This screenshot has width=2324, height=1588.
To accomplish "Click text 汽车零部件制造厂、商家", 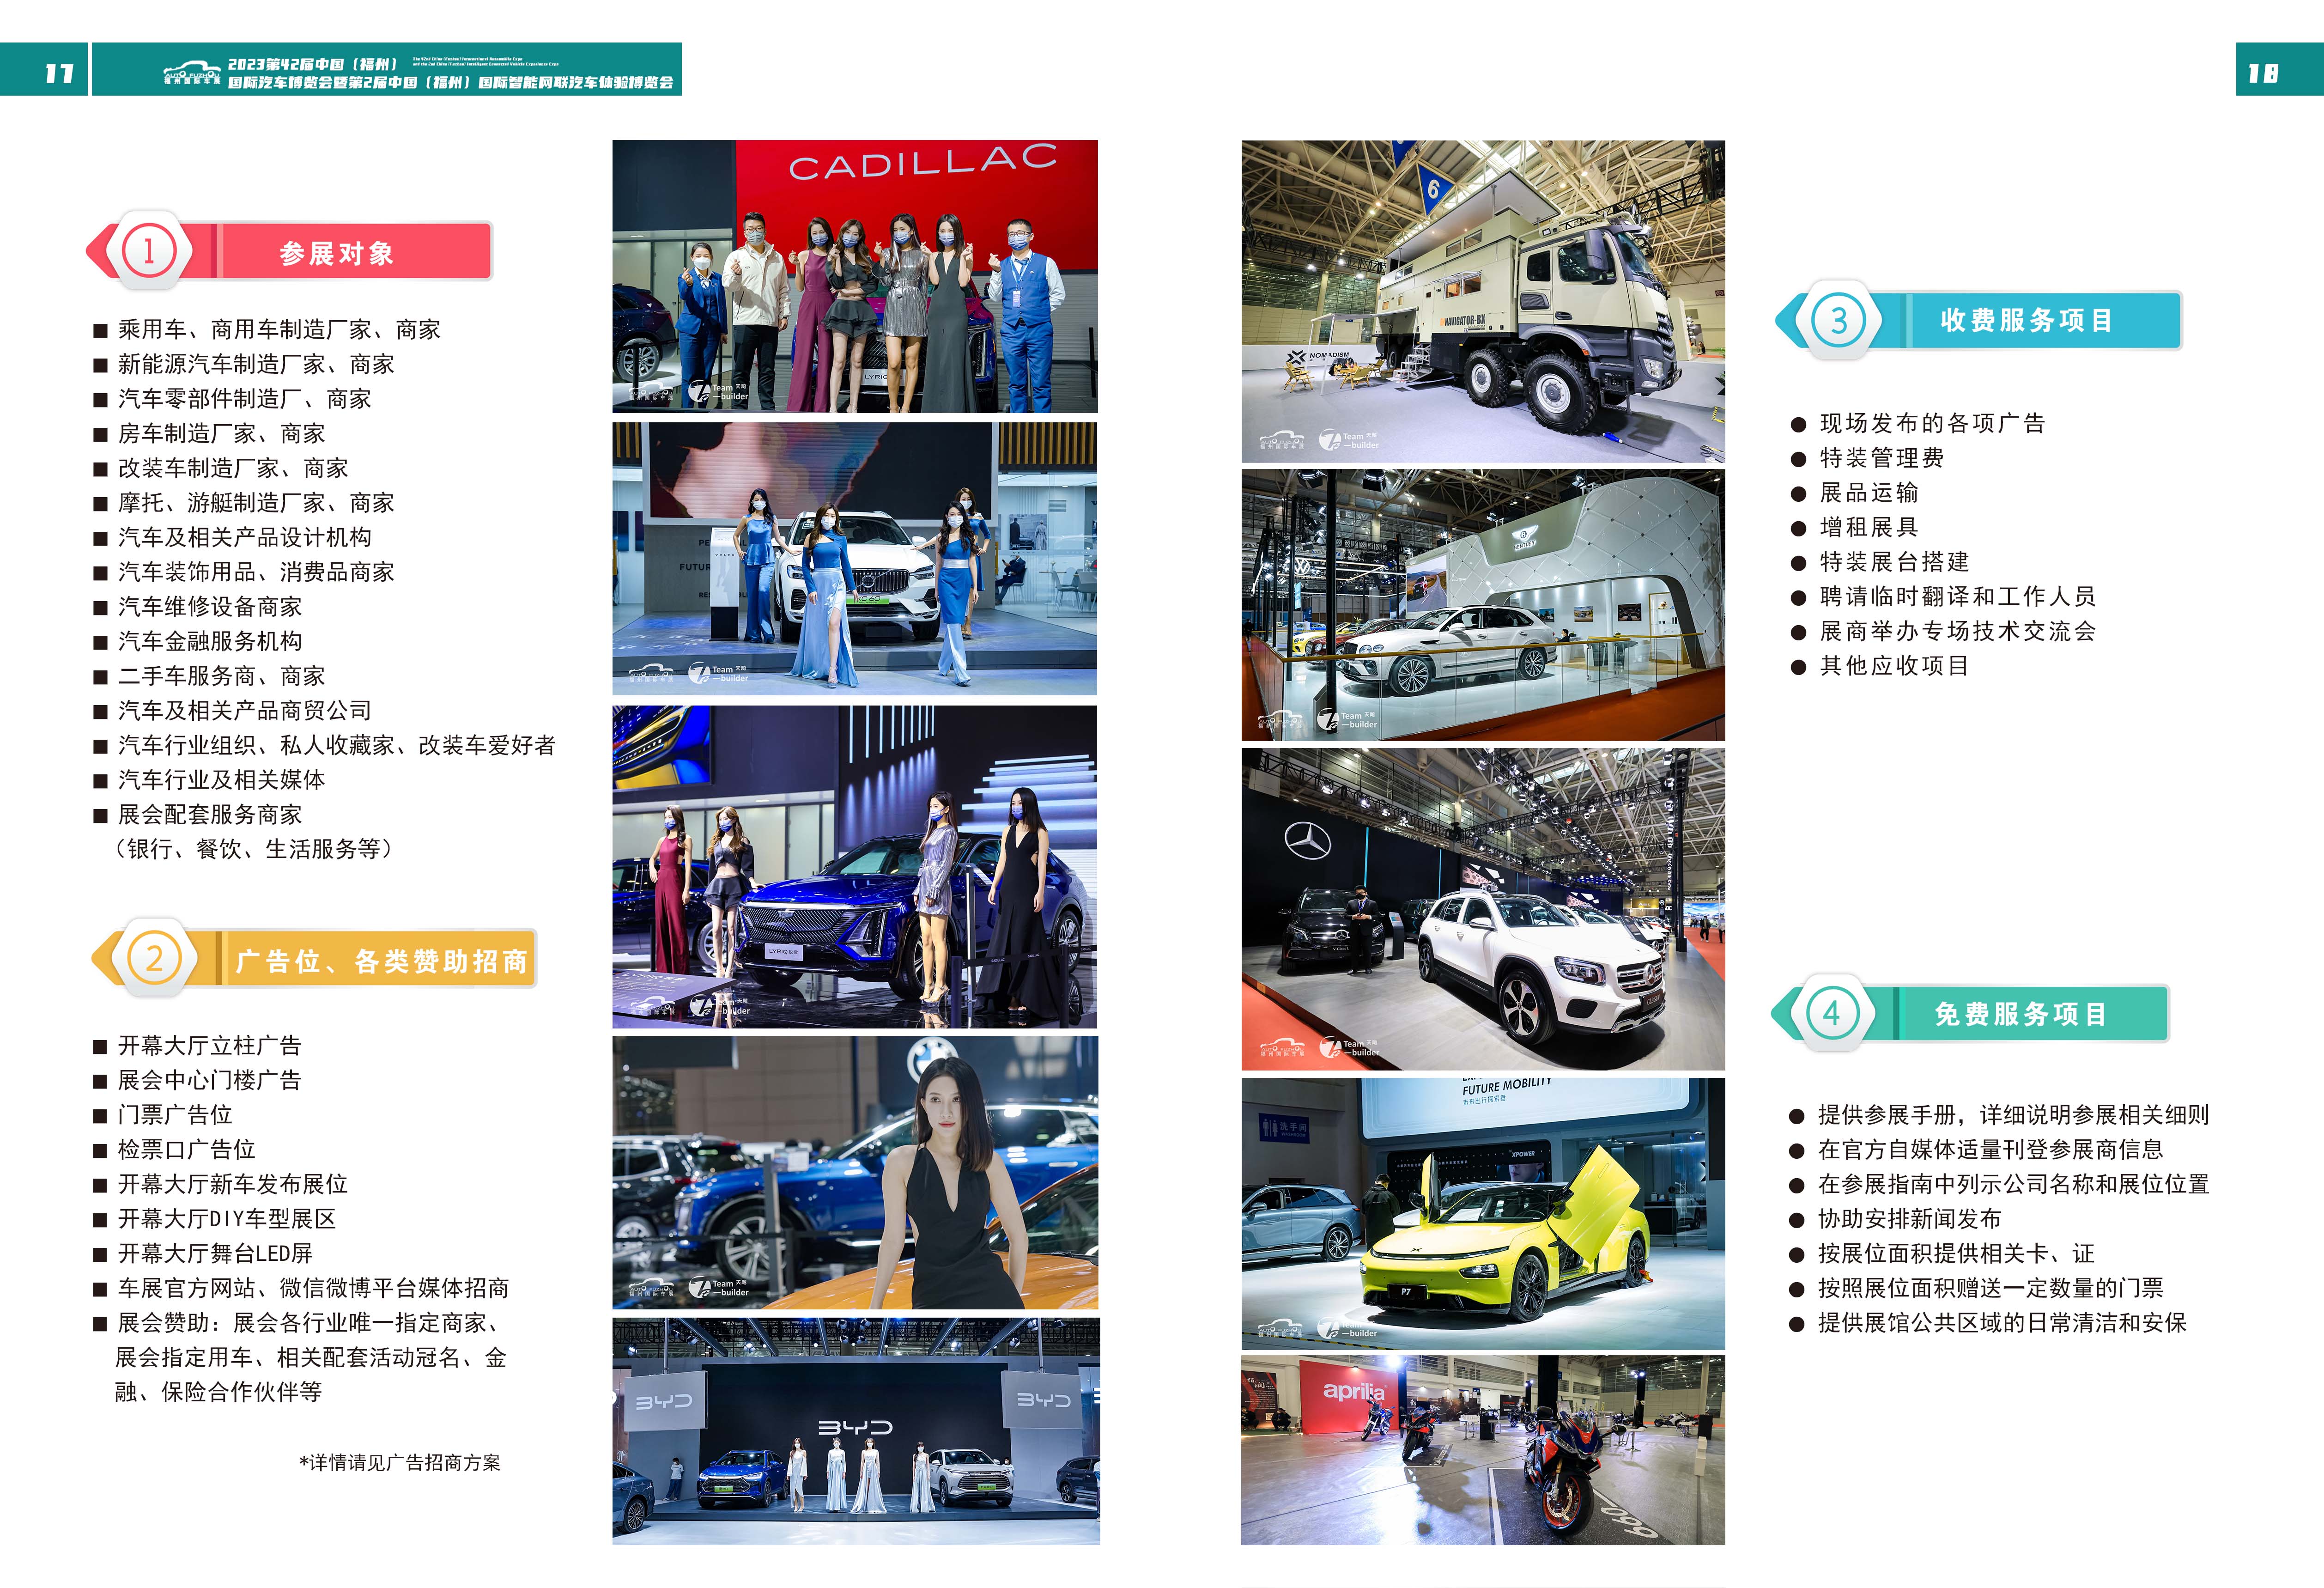I will point(245,399).
